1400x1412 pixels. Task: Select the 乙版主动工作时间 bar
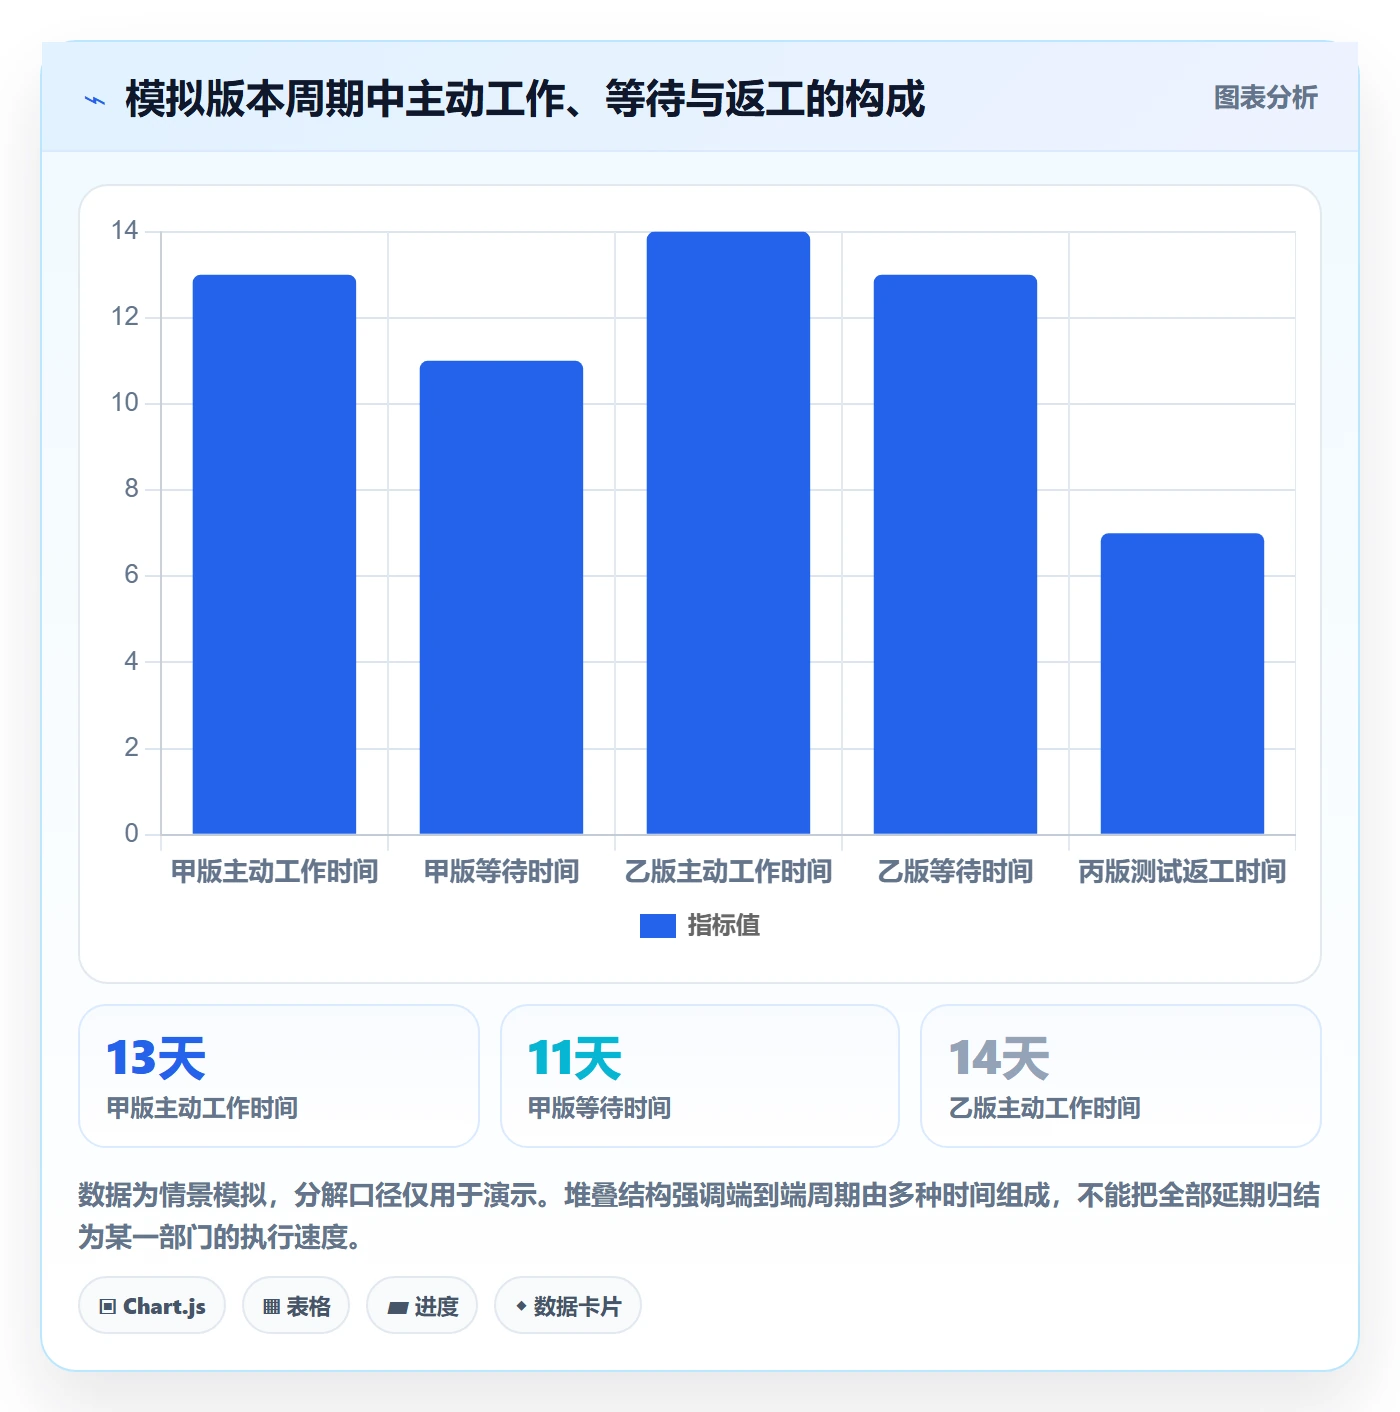coord(728,533)
